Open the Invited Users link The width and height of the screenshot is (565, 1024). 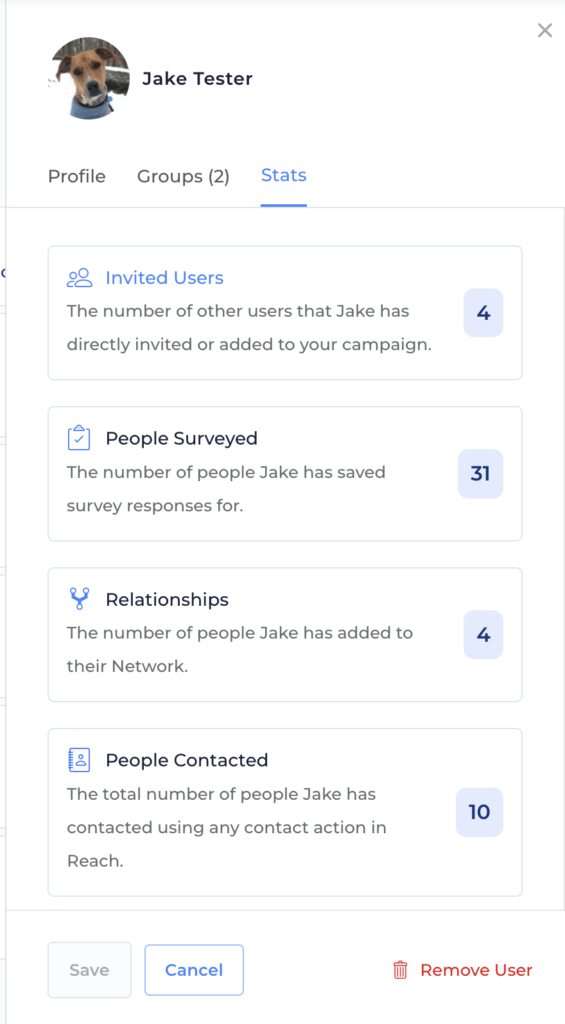pos(165,278)
